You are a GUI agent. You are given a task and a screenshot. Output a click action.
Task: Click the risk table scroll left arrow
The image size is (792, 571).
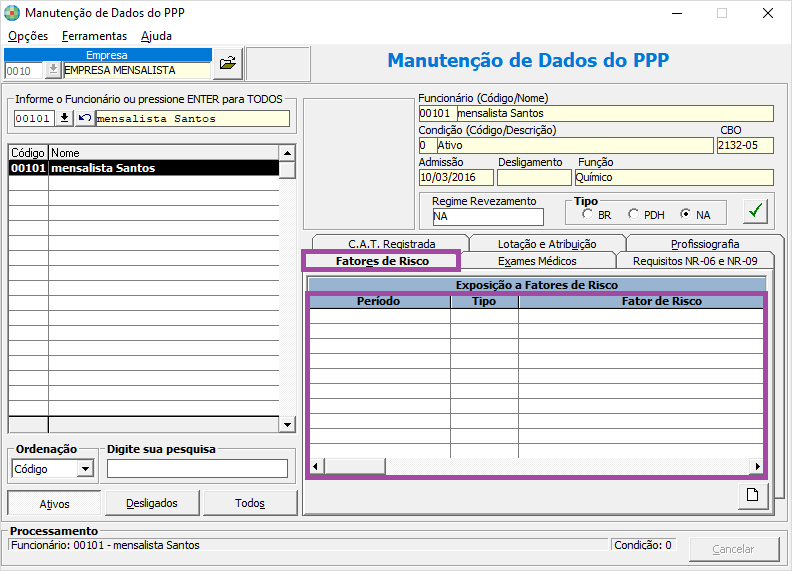click(x=316, y=466)
